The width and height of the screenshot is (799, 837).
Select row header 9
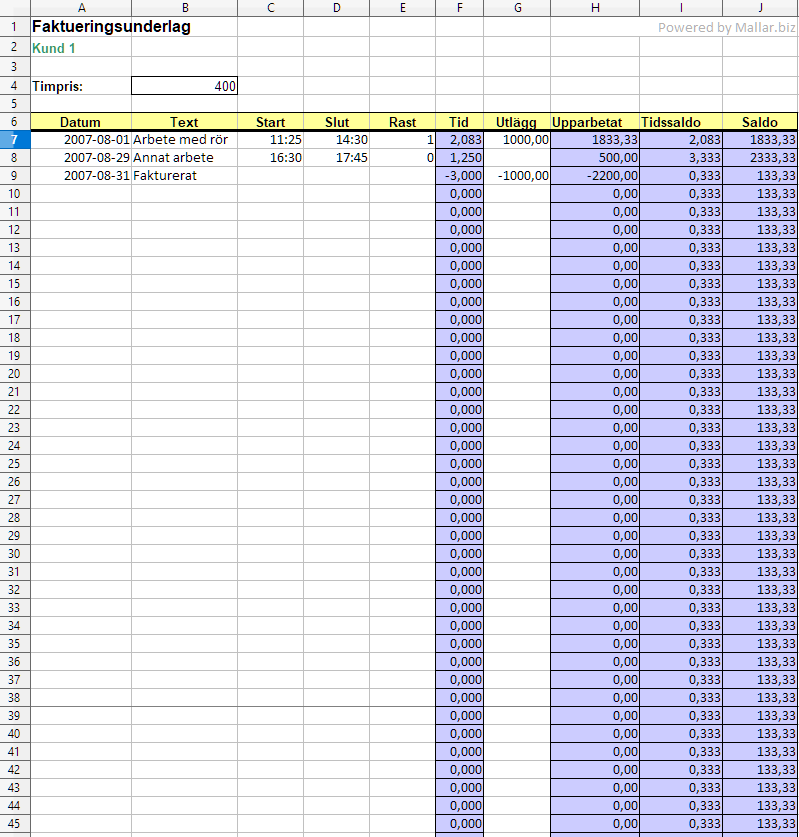(x=15, y=176)
